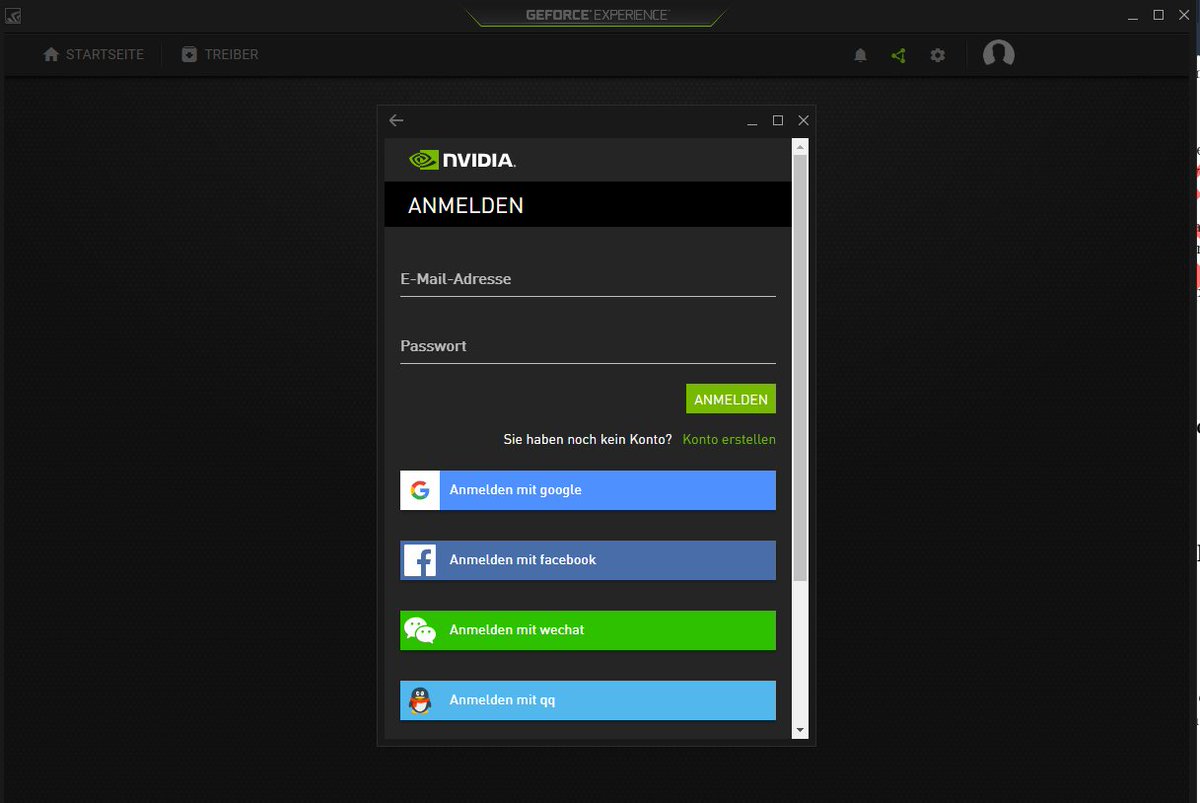Click the WeChat logo icon

(x=420, y=630)
